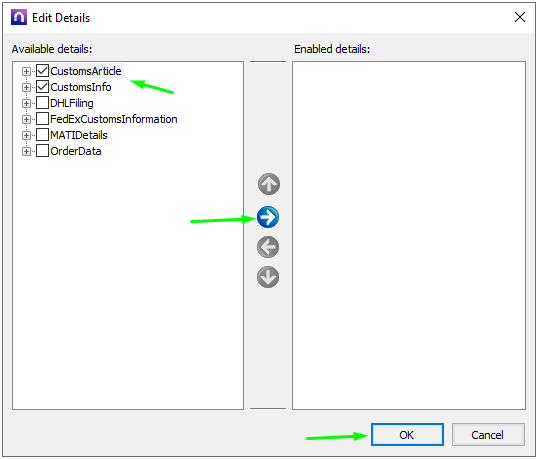Image resolution: width=538 pixels, height=459 pixels.
Task: Select the CustomsInfo label
Action: point(81,87)
